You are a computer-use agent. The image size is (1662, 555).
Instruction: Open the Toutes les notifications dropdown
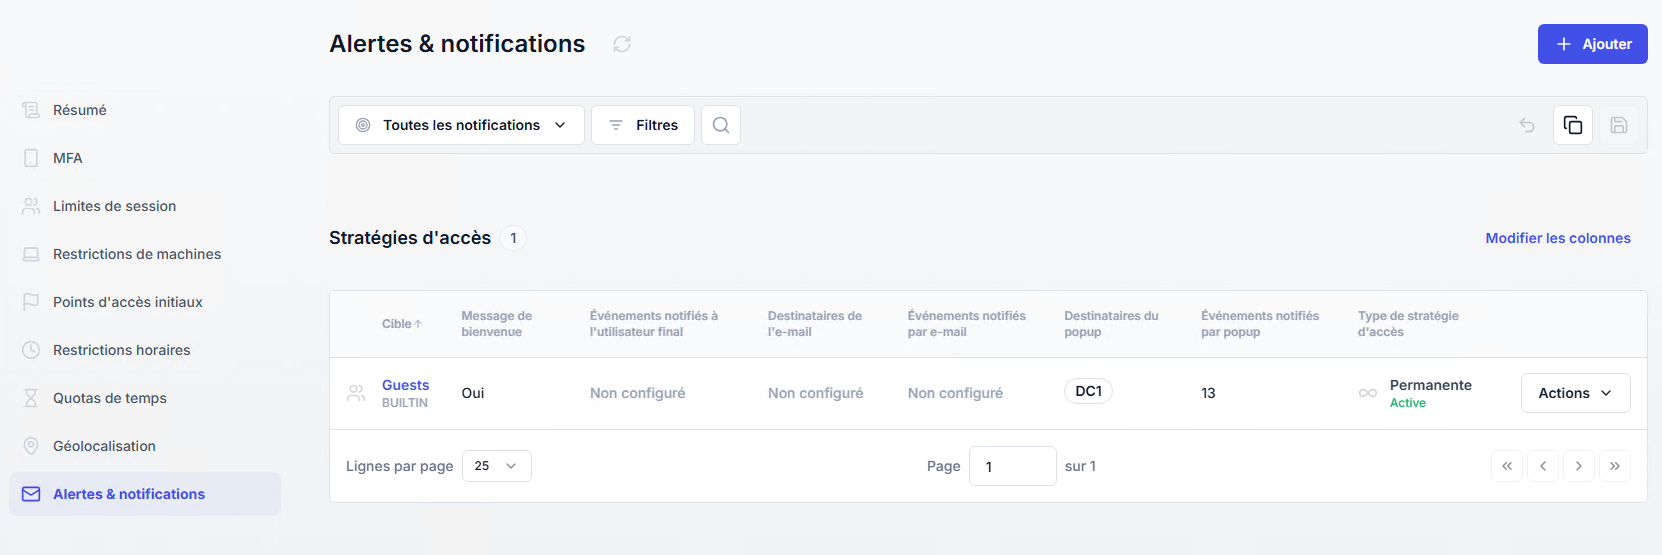click(461, 125)
